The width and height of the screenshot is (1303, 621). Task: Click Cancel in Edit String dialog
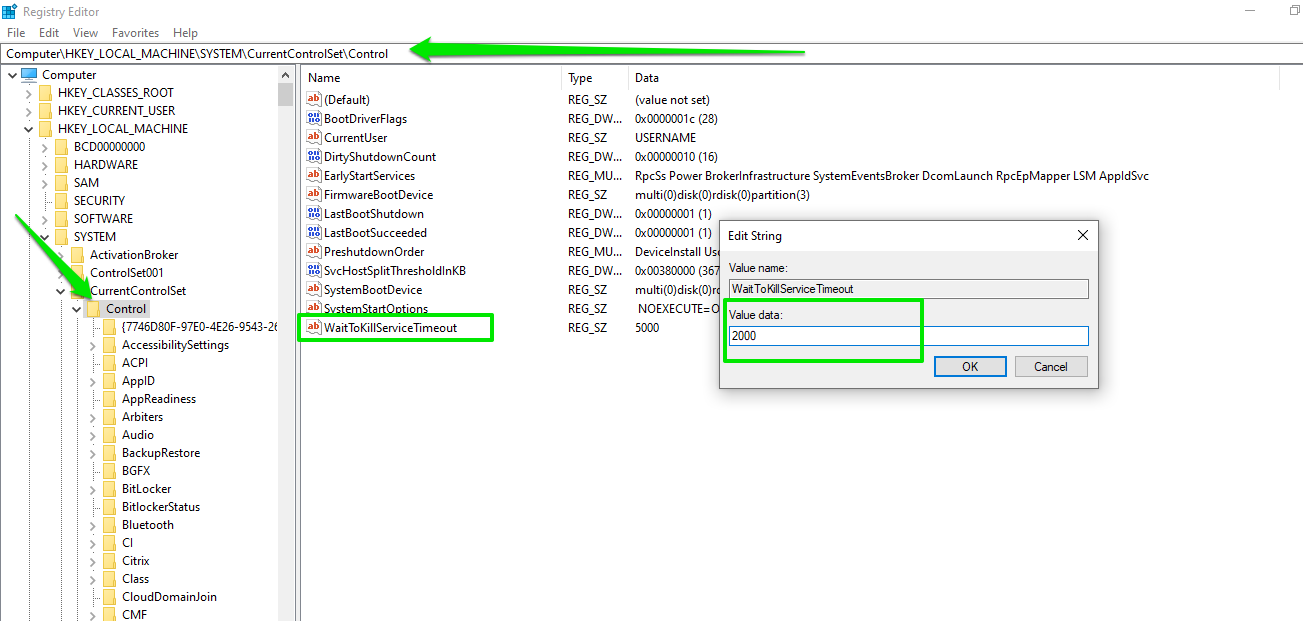click(x=1051, y=367)
